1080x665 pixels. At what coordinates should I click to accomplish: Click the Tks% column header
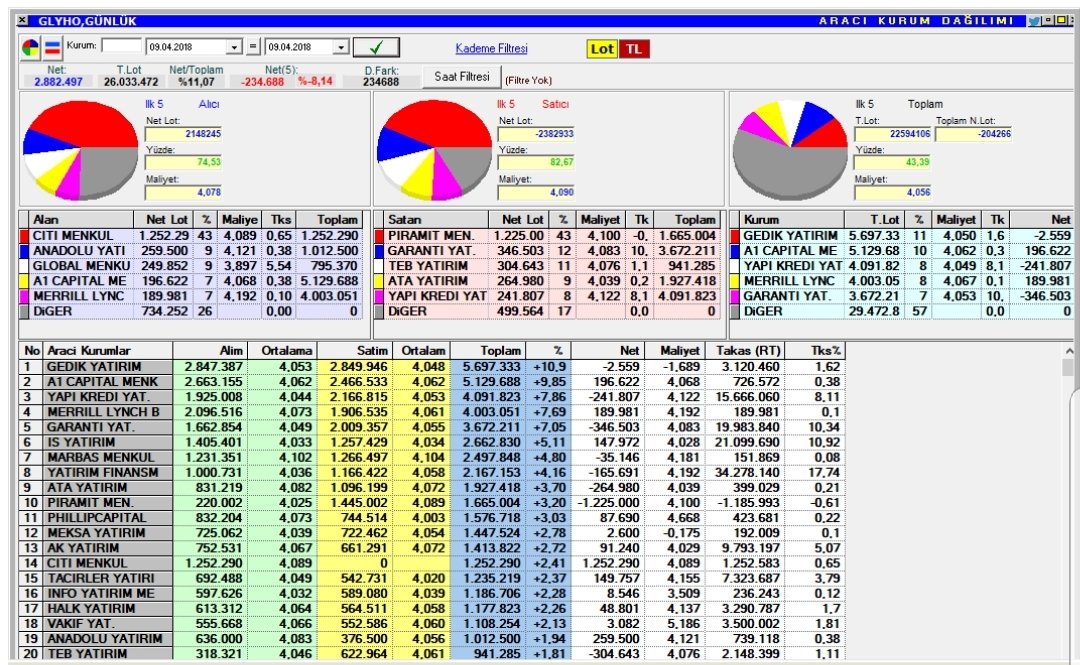(x=814, y=351)
